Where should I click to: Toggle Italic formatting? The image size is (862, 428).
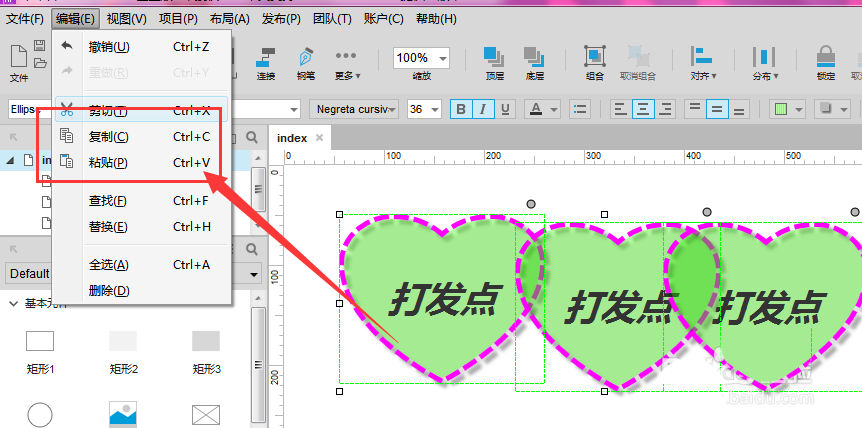(483, 109)
